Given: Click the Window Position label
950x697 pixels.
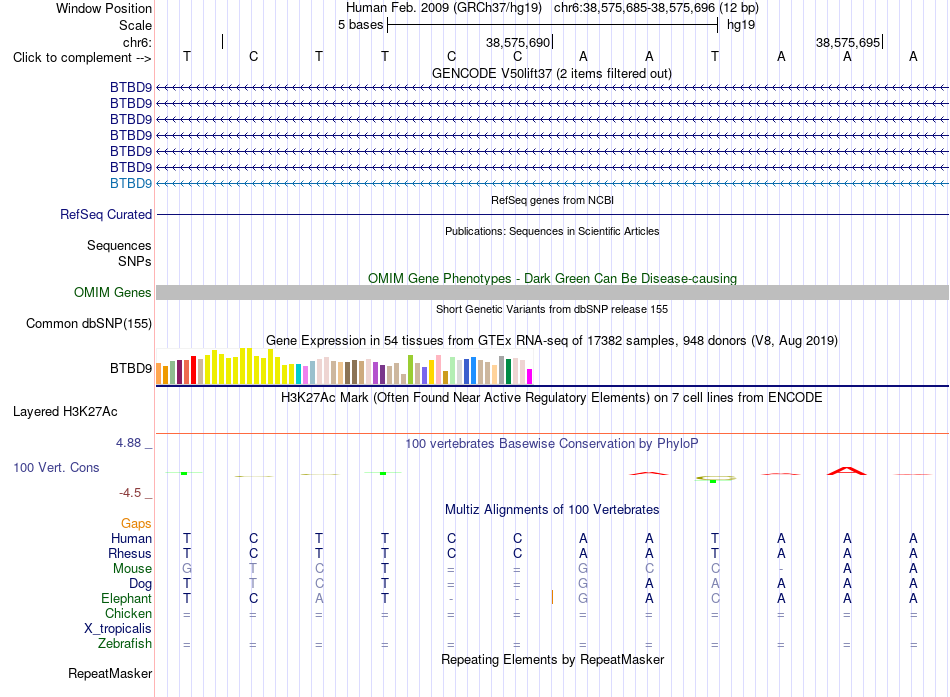Looking at the screenshot, I should 104,8.
